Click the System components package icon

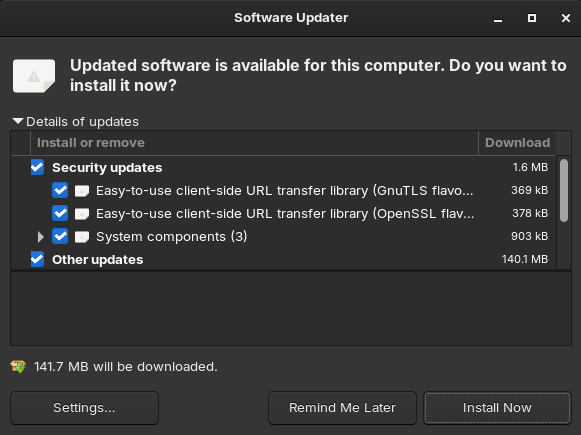pyautogui.click(x=82, y=237)
